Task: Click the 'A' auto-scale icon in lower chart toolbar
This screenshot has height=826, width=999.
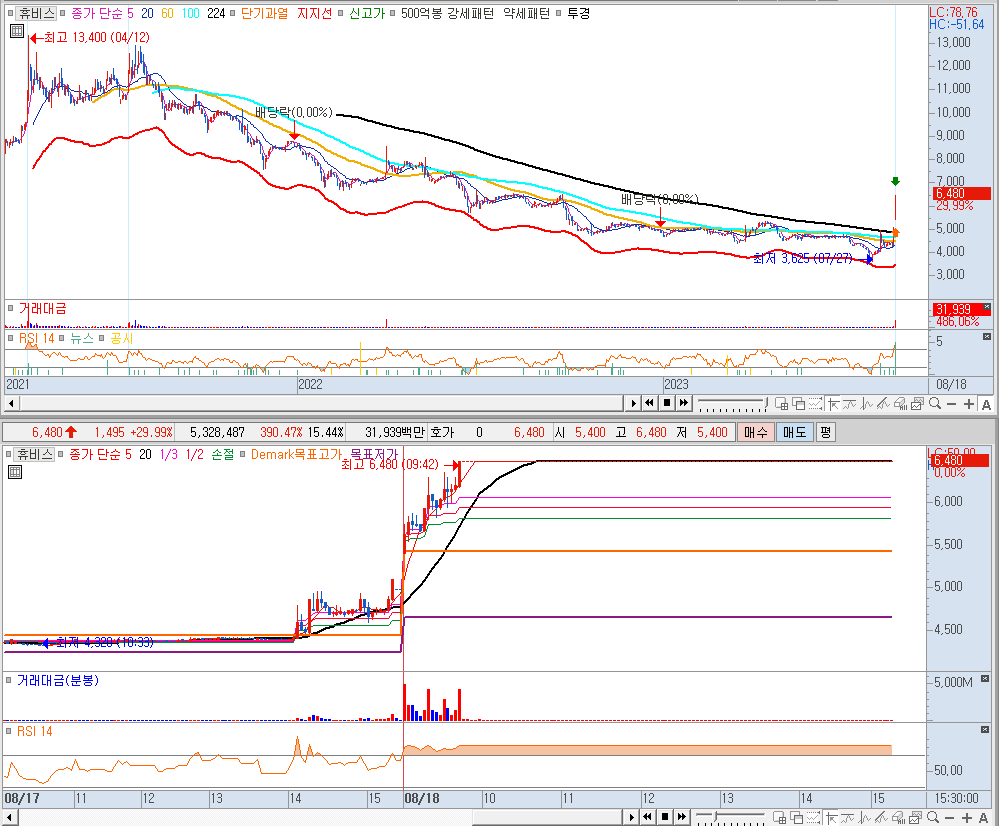Action: (x=984, y=818)
